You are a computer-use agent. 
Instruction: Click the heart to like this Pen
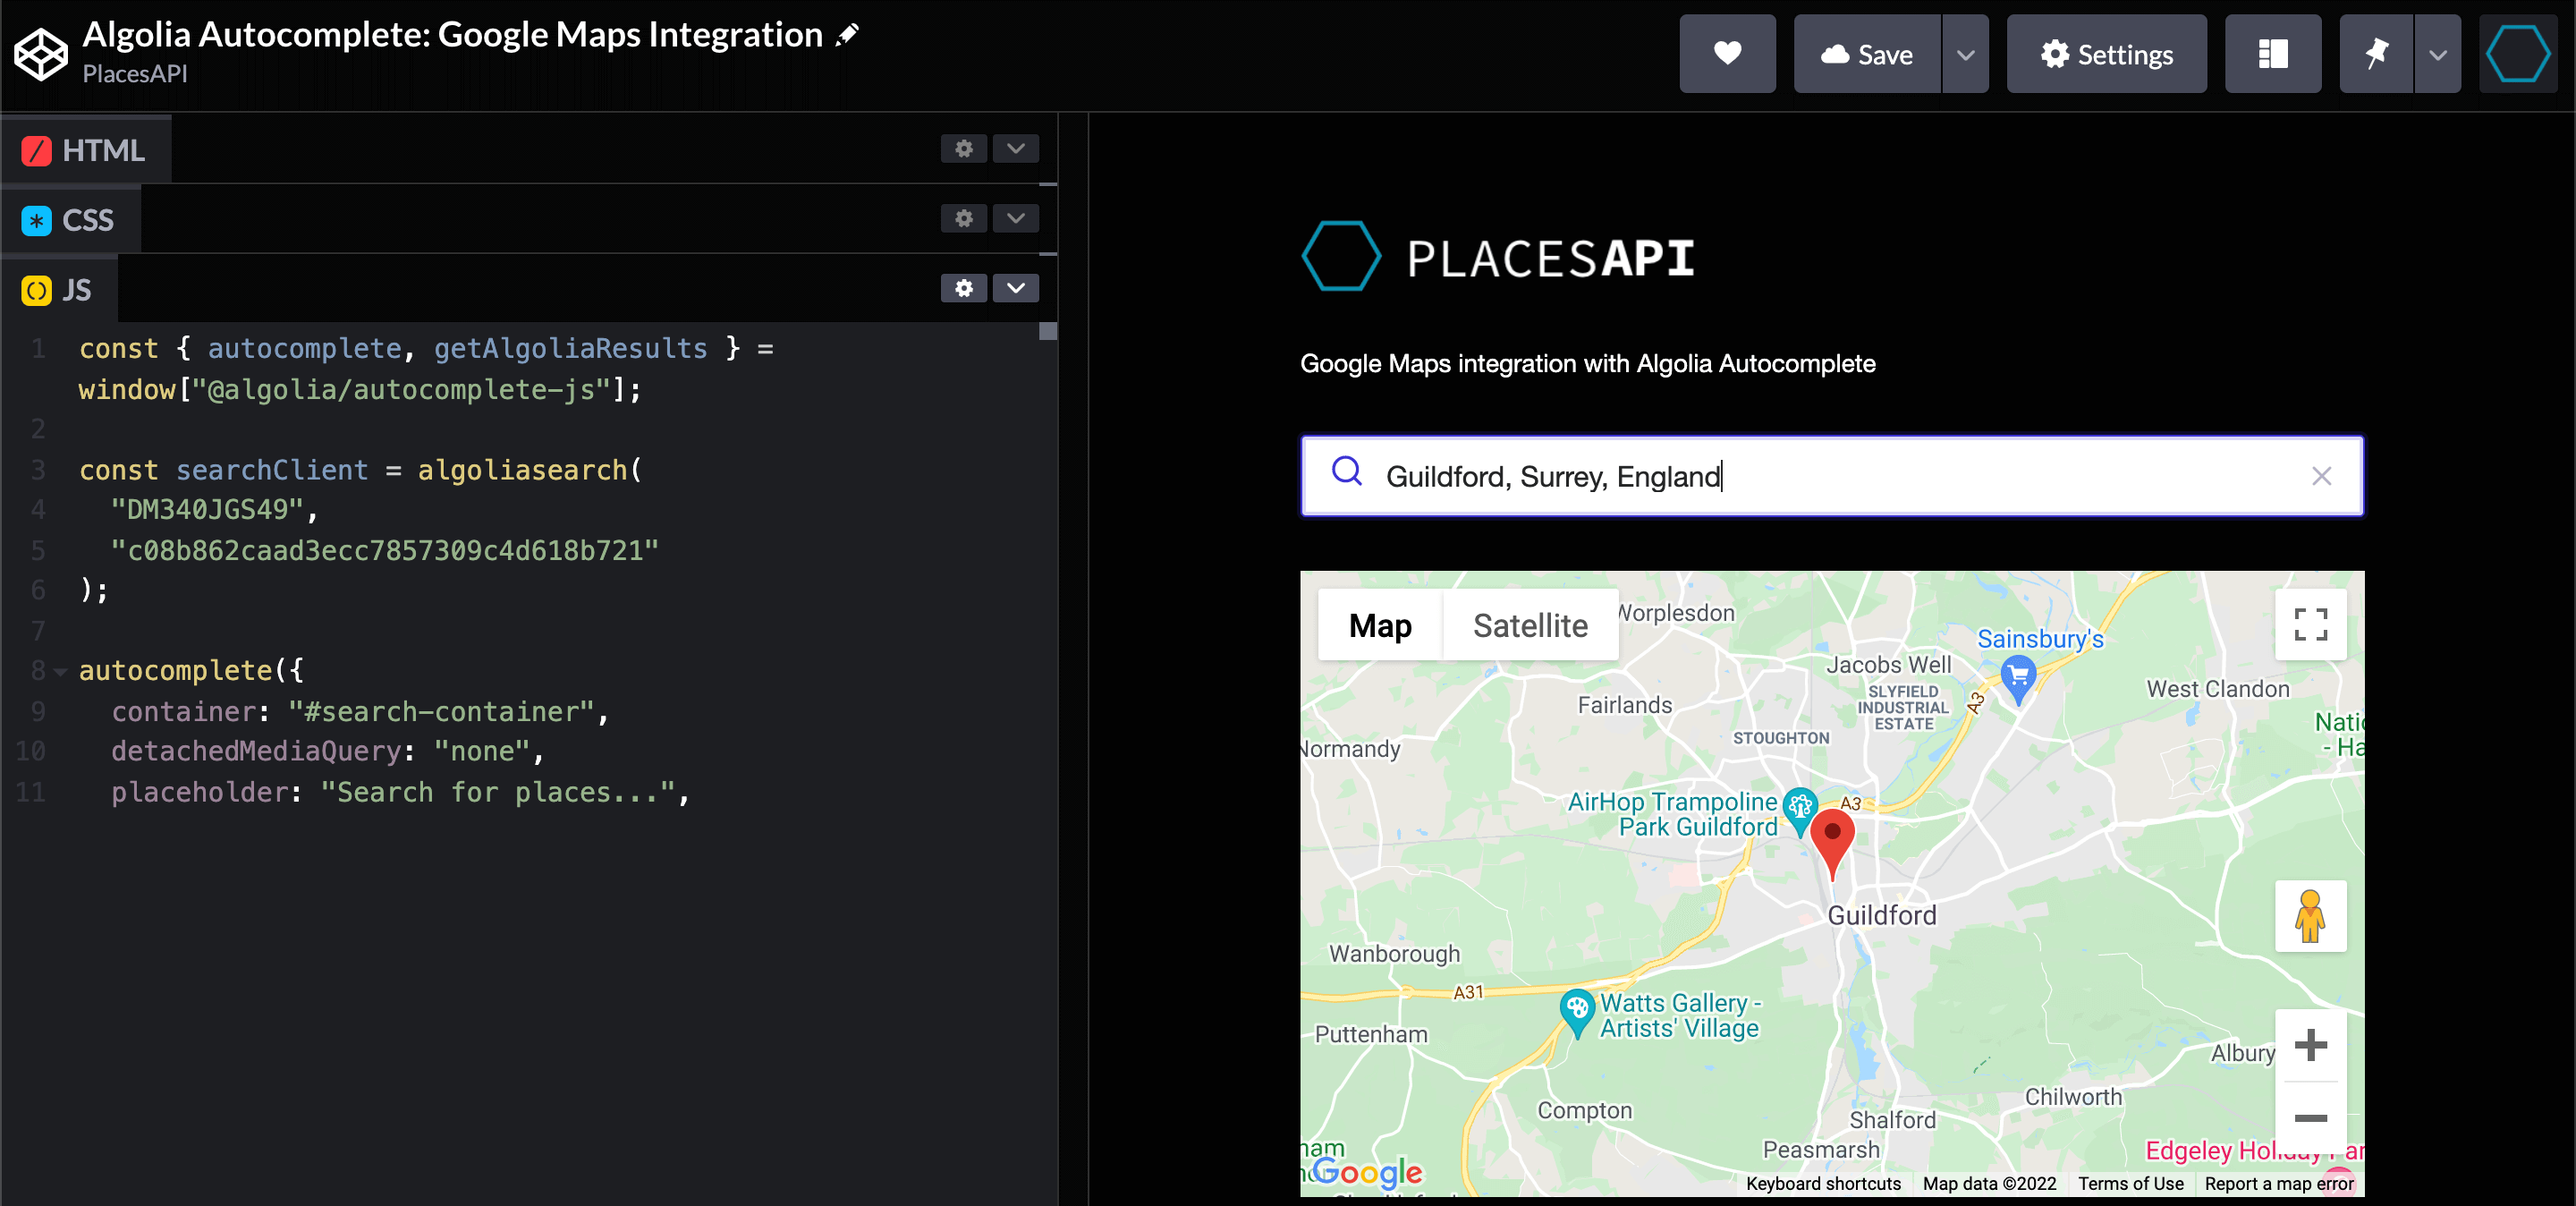coord(1728,54)
